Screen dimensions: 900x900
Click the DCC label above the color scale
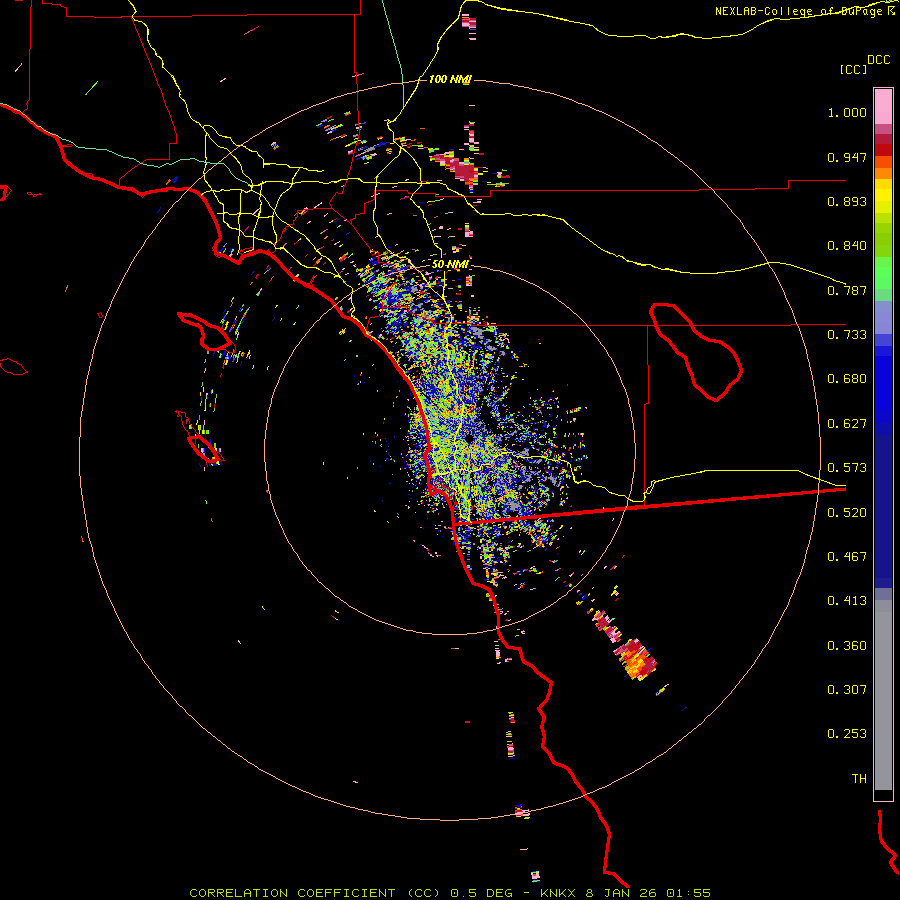click(x=878, y=60)
